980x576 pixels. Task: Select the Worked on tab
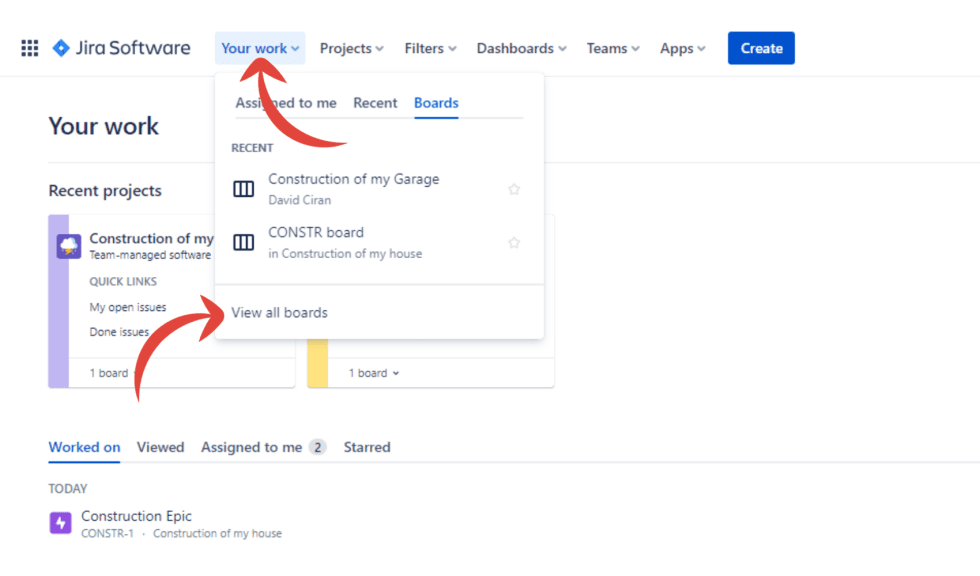pos(84,447)
